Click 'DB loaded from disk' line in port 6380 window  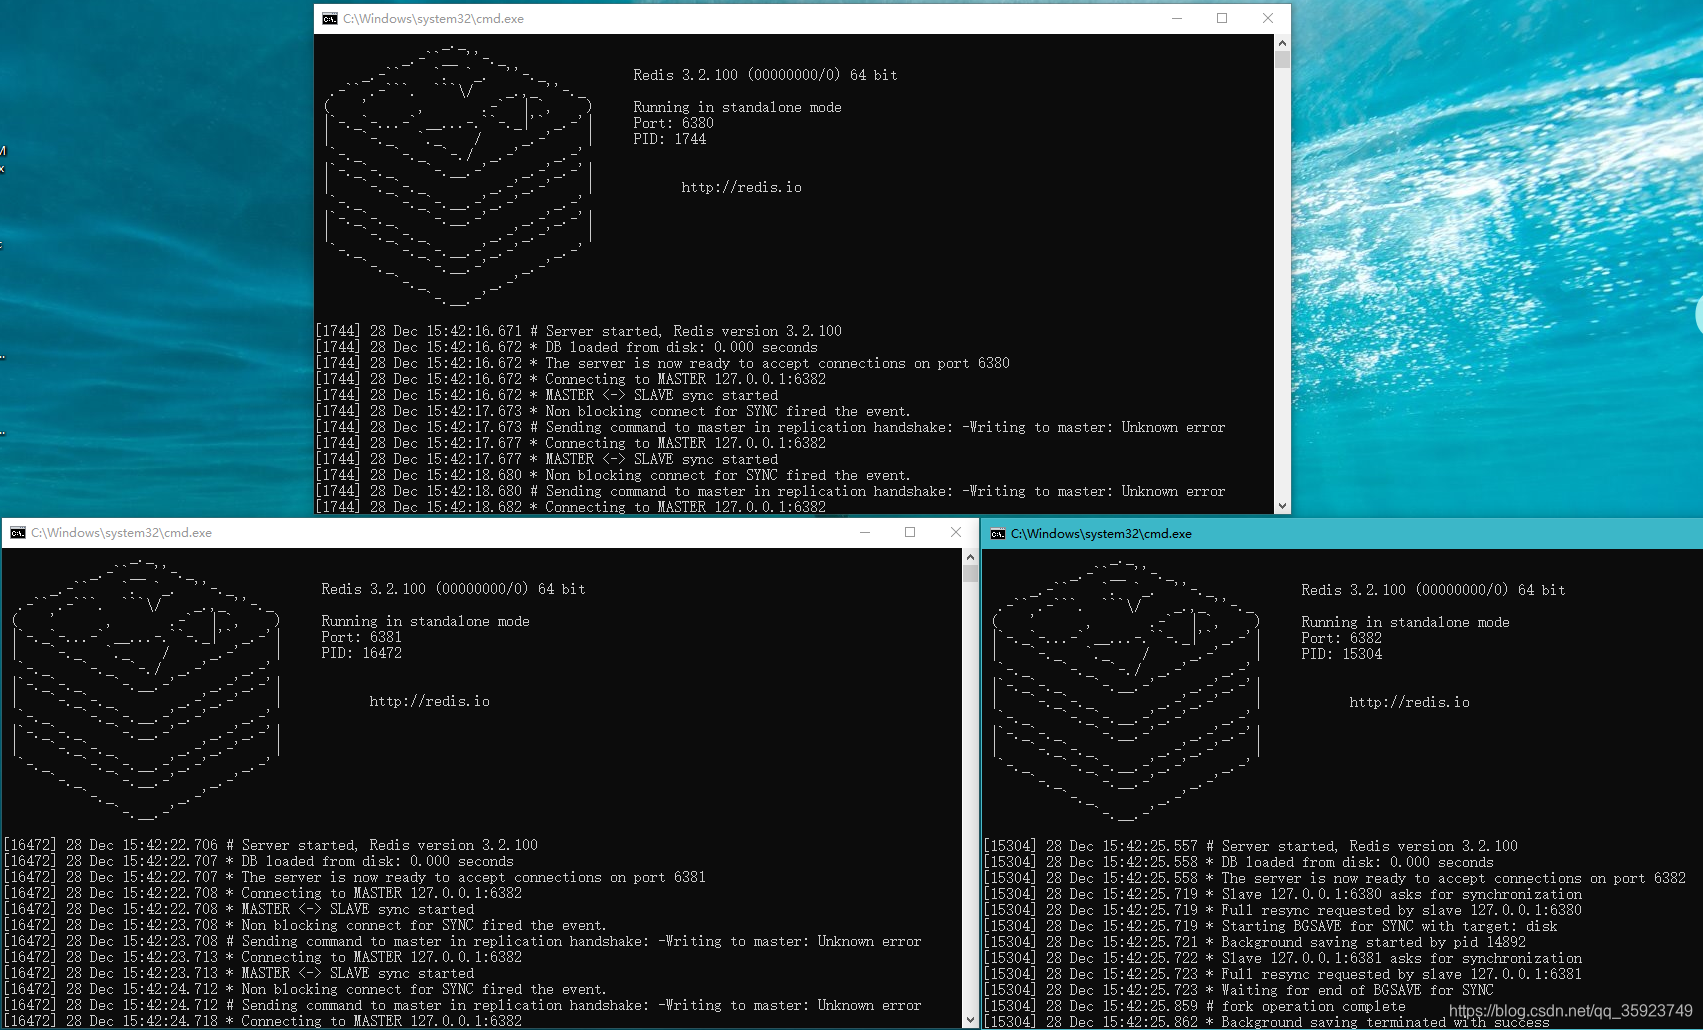(567, 347)
